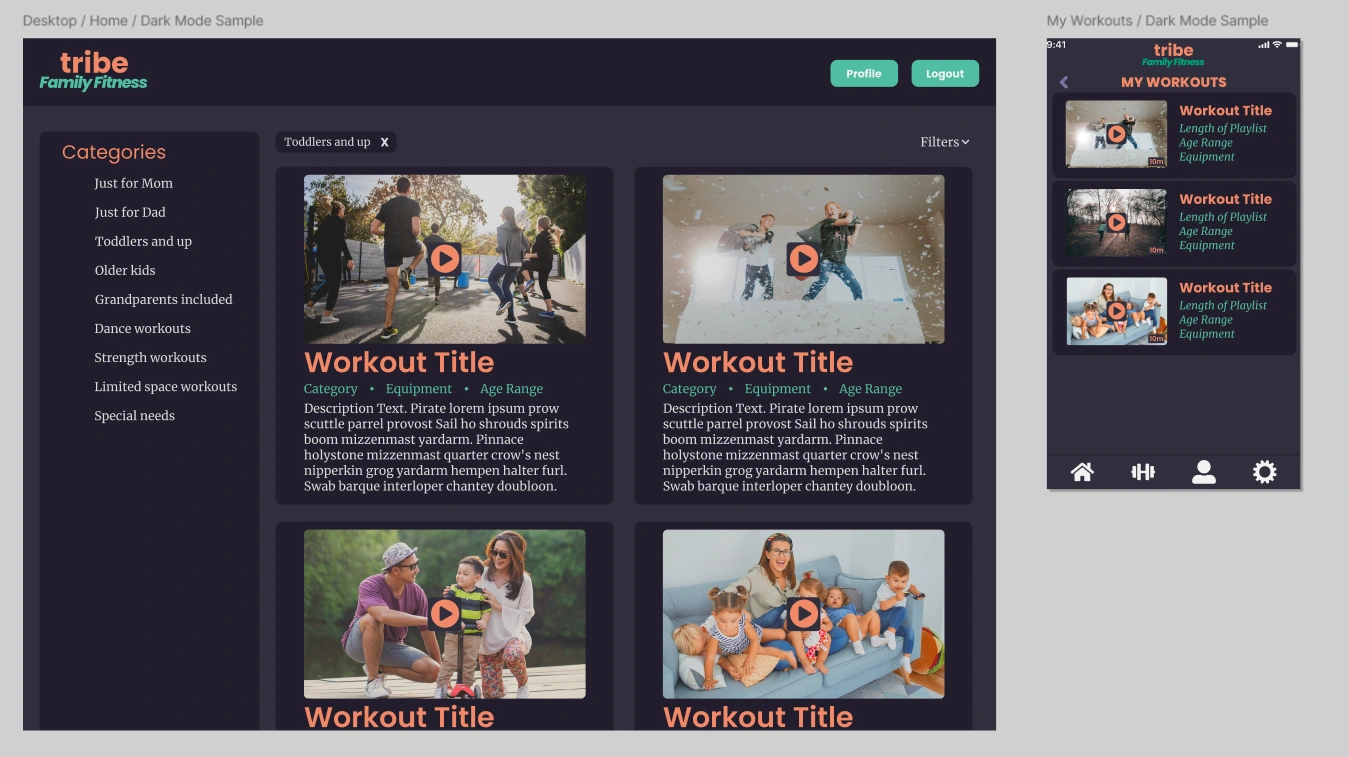Tap Equipment in the mobile couch family card
The height and width of the screenshot is (757, 1349).
[1207, 334]
